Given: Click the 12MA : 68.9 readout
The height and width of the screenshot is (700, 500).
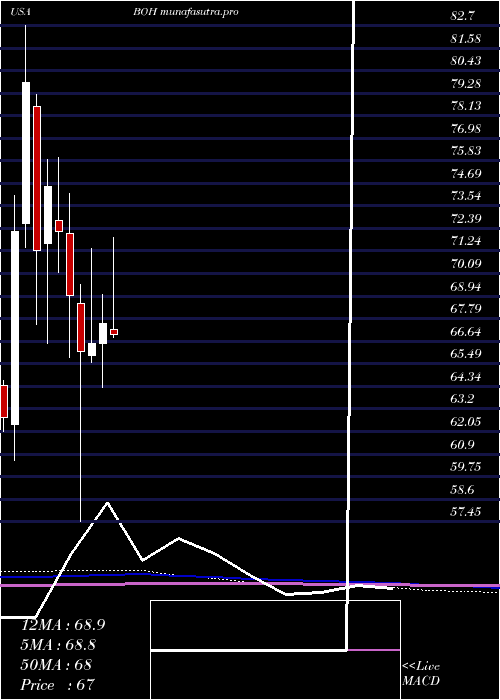Looking at the screenshot, I should point(63,625).
